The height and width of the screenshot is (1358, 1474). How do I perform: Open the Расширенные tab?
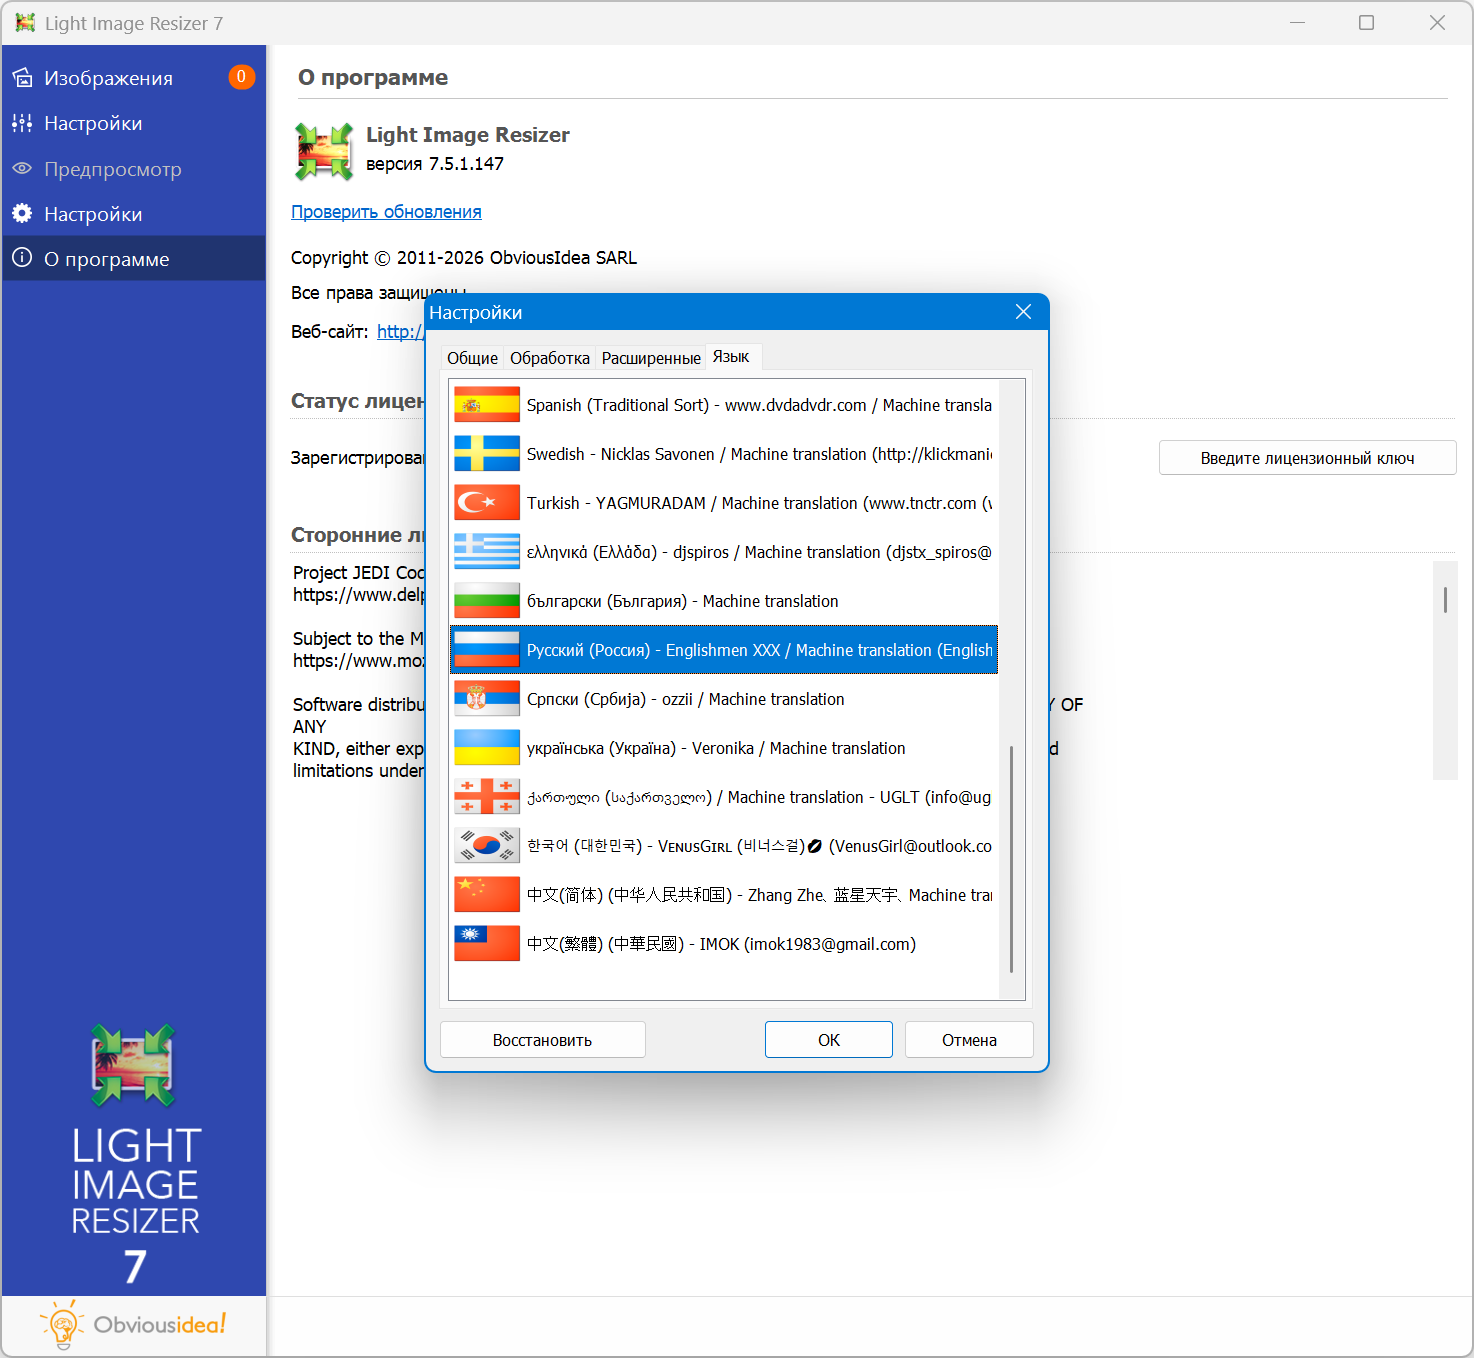coord(651,358)
